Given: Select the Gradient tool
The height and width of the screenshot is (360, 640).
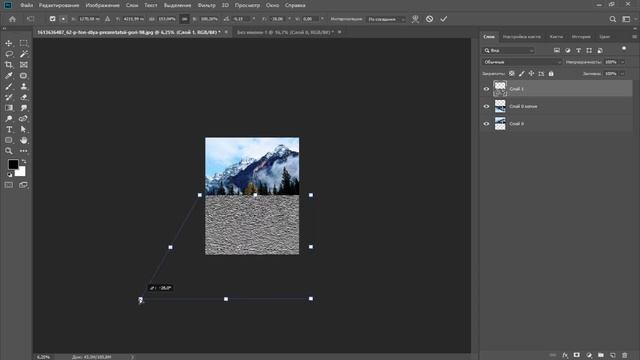Looking at the screenshot, I should 9,108.
